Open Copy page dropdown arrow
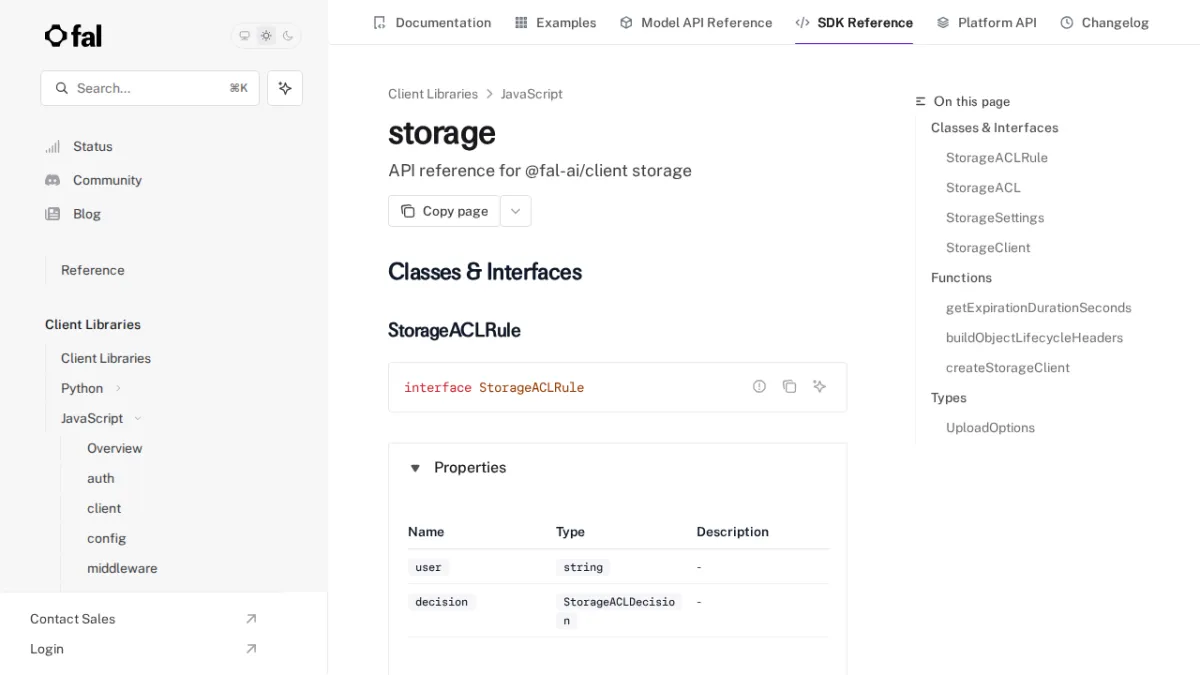The image size is (1200, 675). coord(515,211)
